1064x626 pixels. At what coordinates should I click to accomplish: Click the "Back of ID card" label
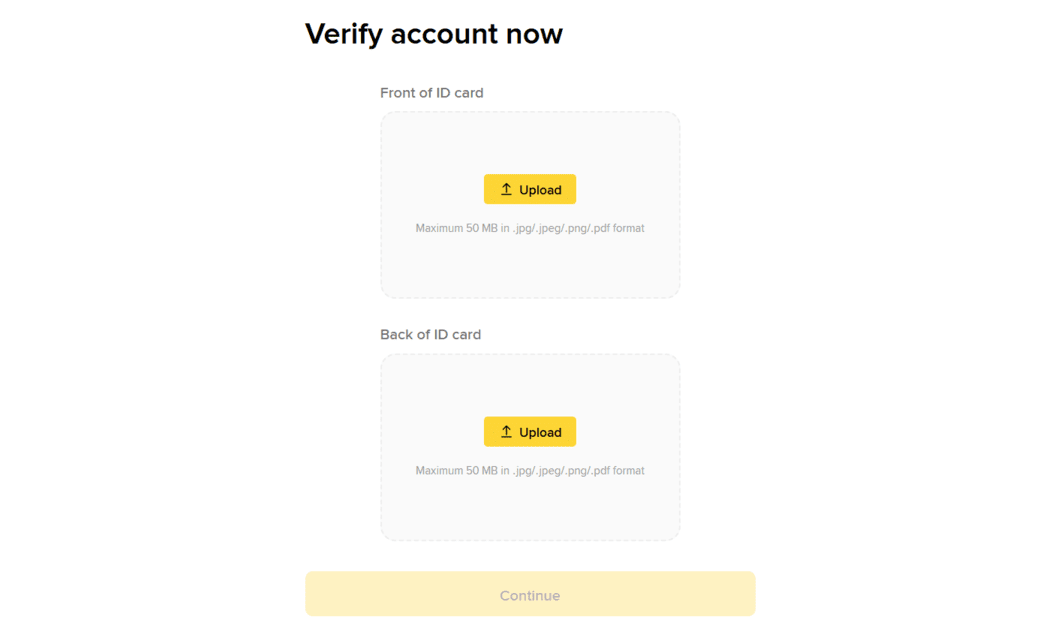tap(430, 335)
